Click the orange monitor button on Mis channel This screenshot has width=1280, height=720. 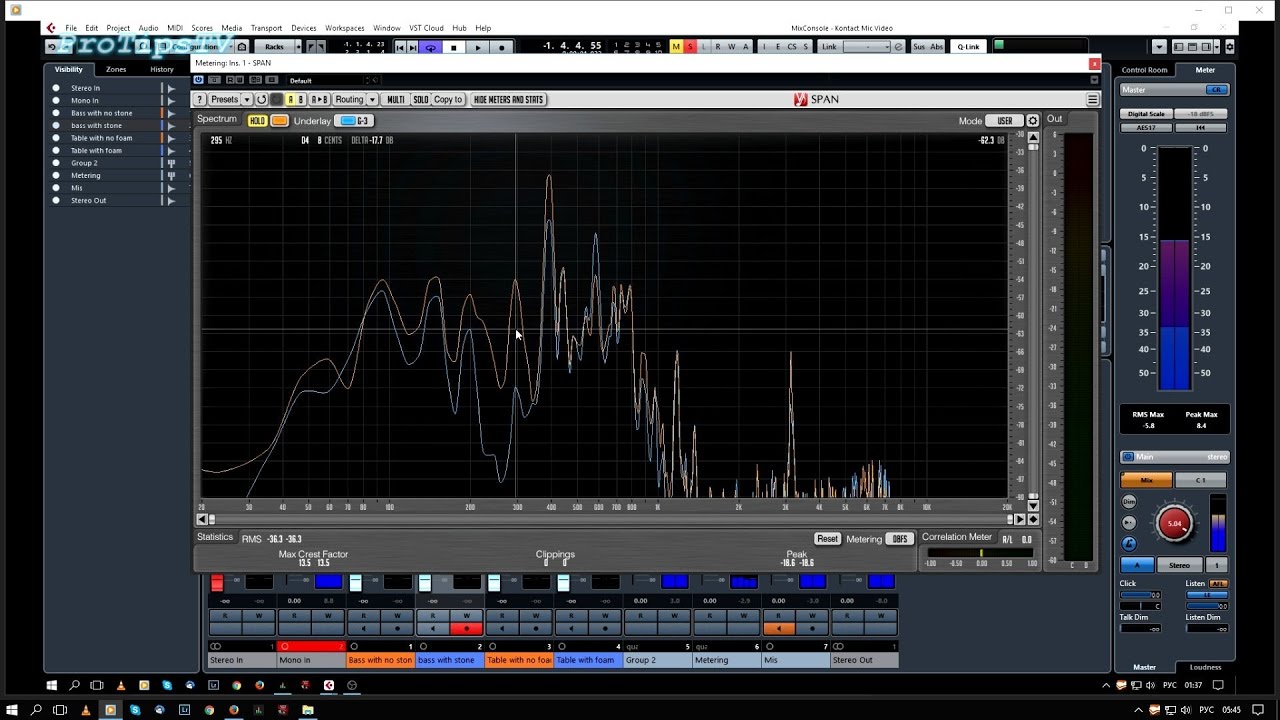(779, 629)
